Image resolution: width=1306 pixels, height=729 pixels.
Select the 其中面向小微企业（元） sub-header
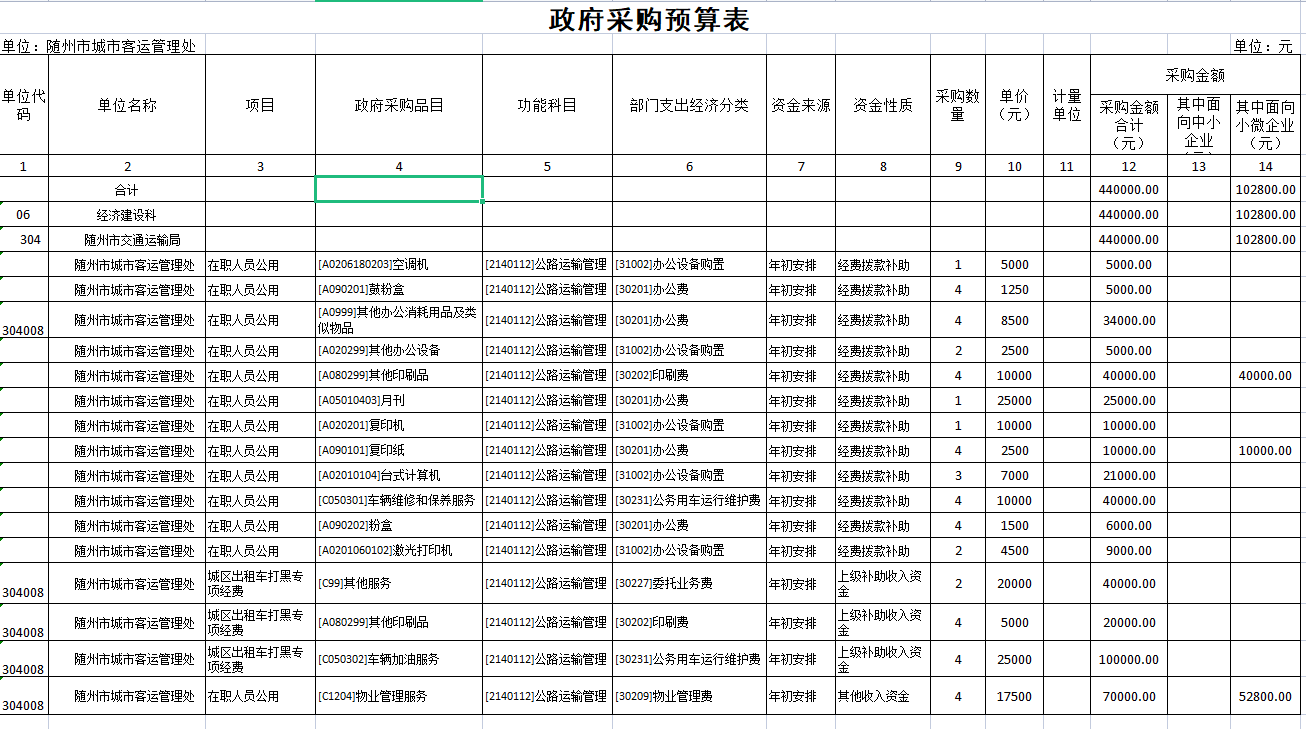(1264, 125)
